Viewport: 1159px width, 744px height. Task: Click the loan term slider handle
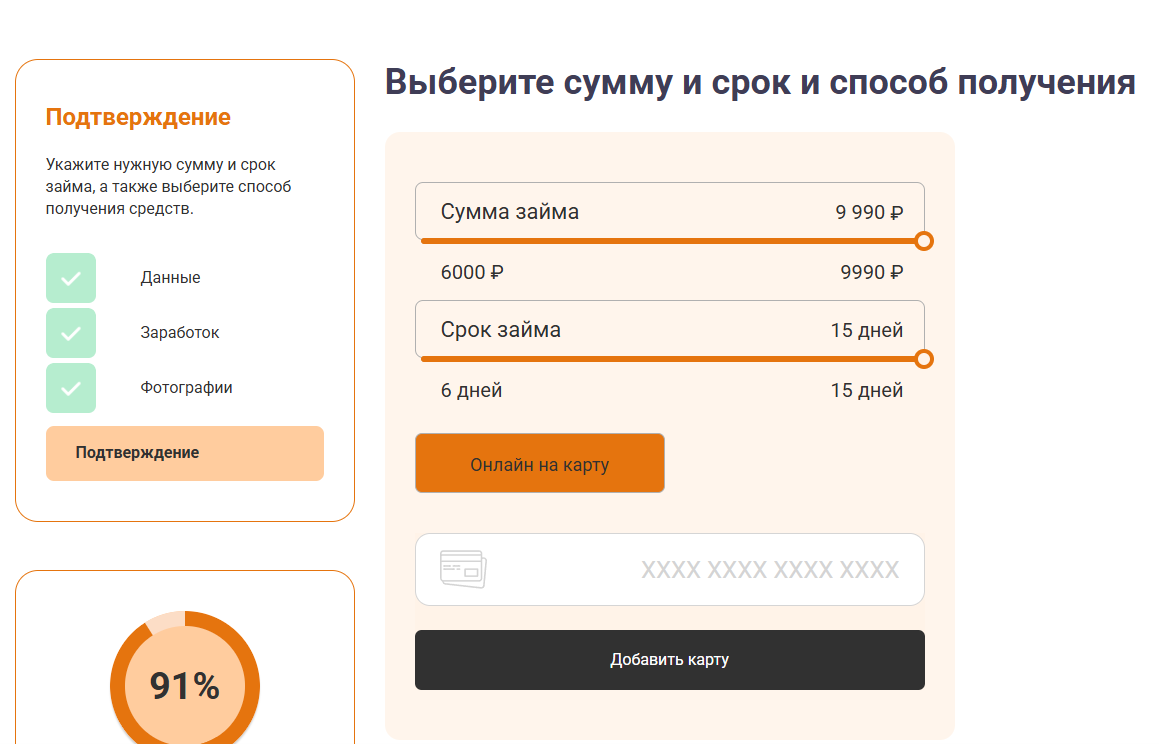pos(924,359)
